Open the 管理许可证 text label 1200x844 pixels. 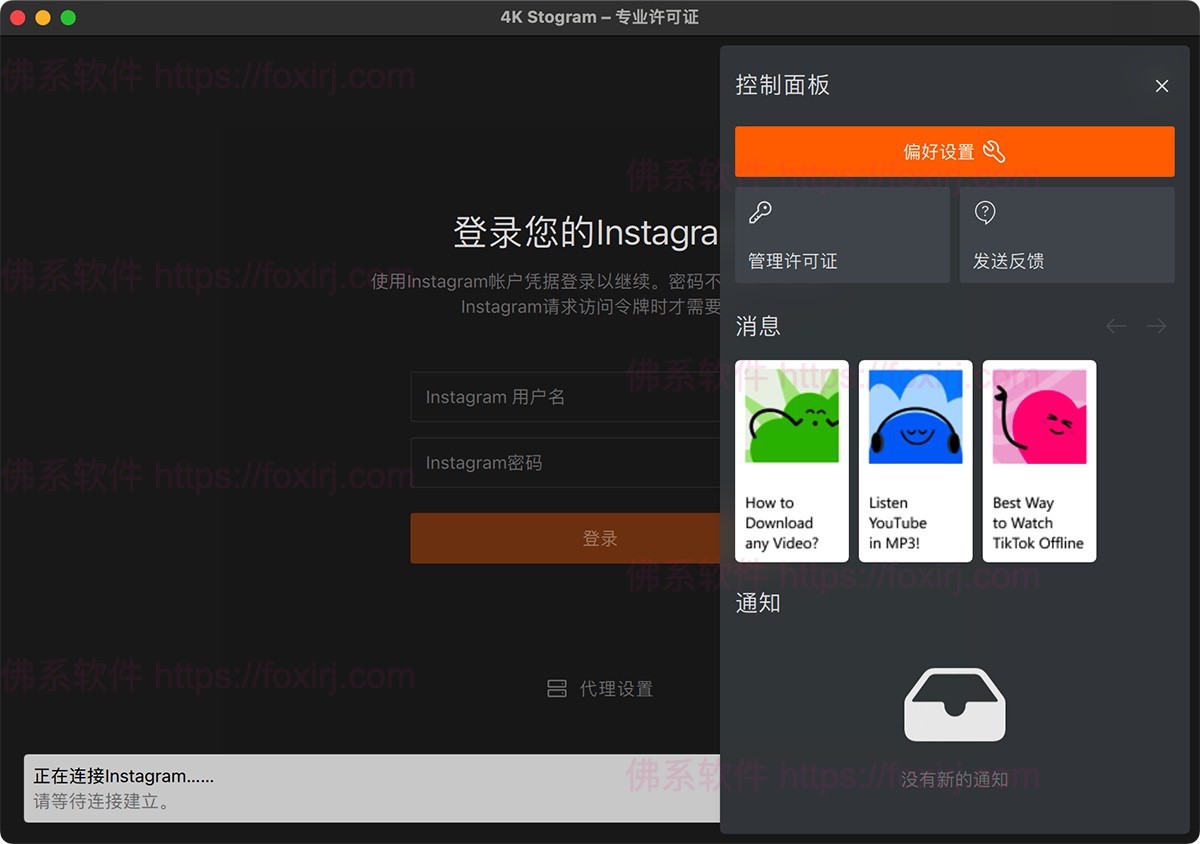tap(792, 261)
